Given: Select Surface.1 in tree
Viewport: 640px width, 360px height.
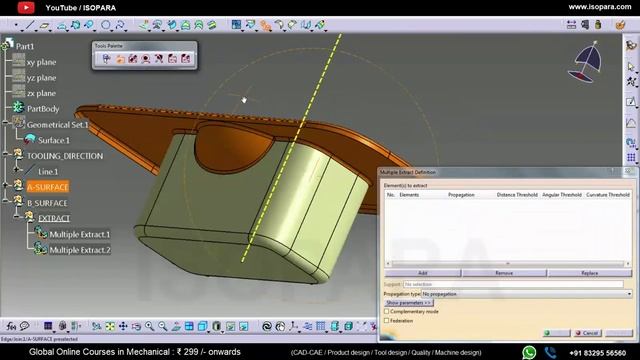Looking at the screenshot, I should (53, 140).
